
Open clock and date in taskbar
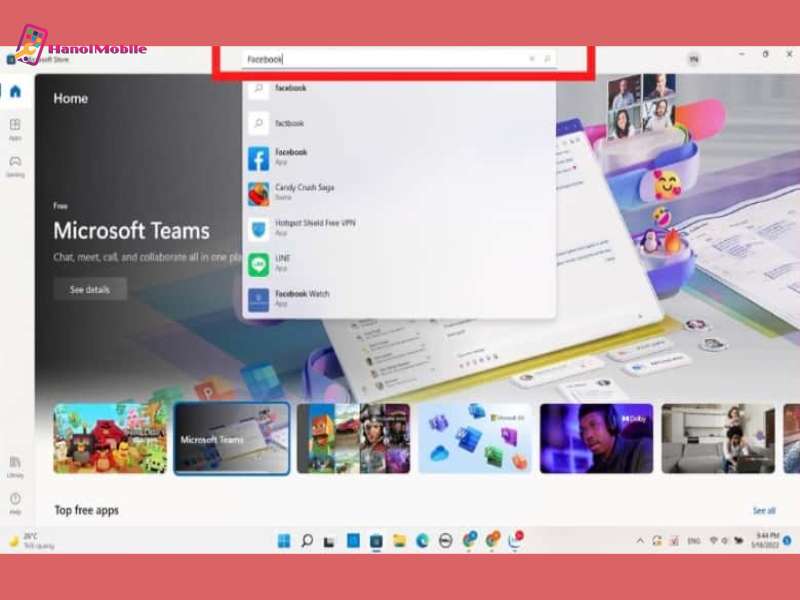(766, 540)
